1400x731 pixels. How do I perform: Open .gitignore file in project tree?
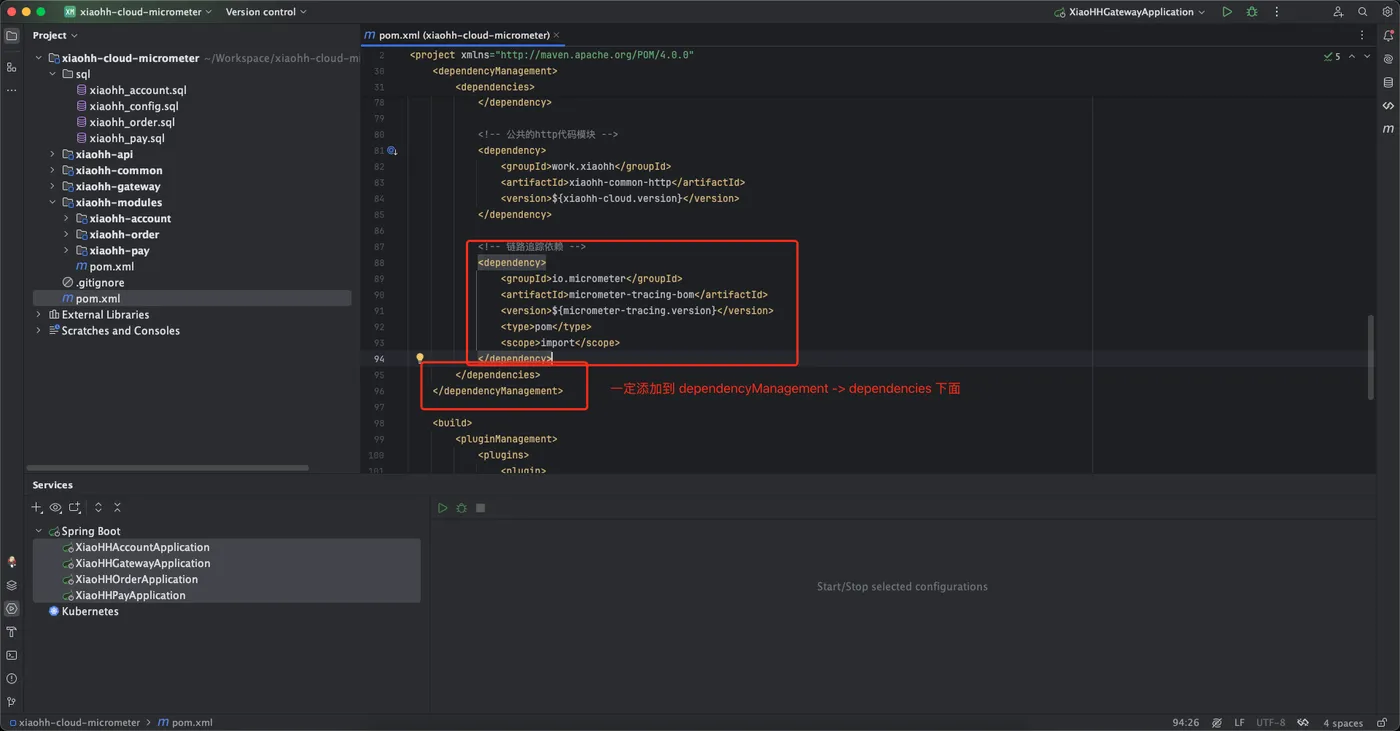pos(100,282)
